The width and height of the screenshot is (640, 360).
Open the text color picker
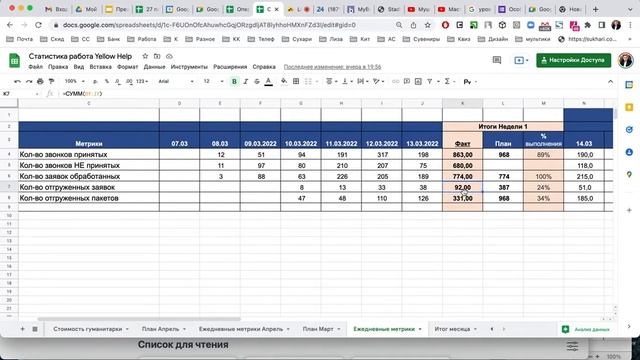[x=268, y=82]
